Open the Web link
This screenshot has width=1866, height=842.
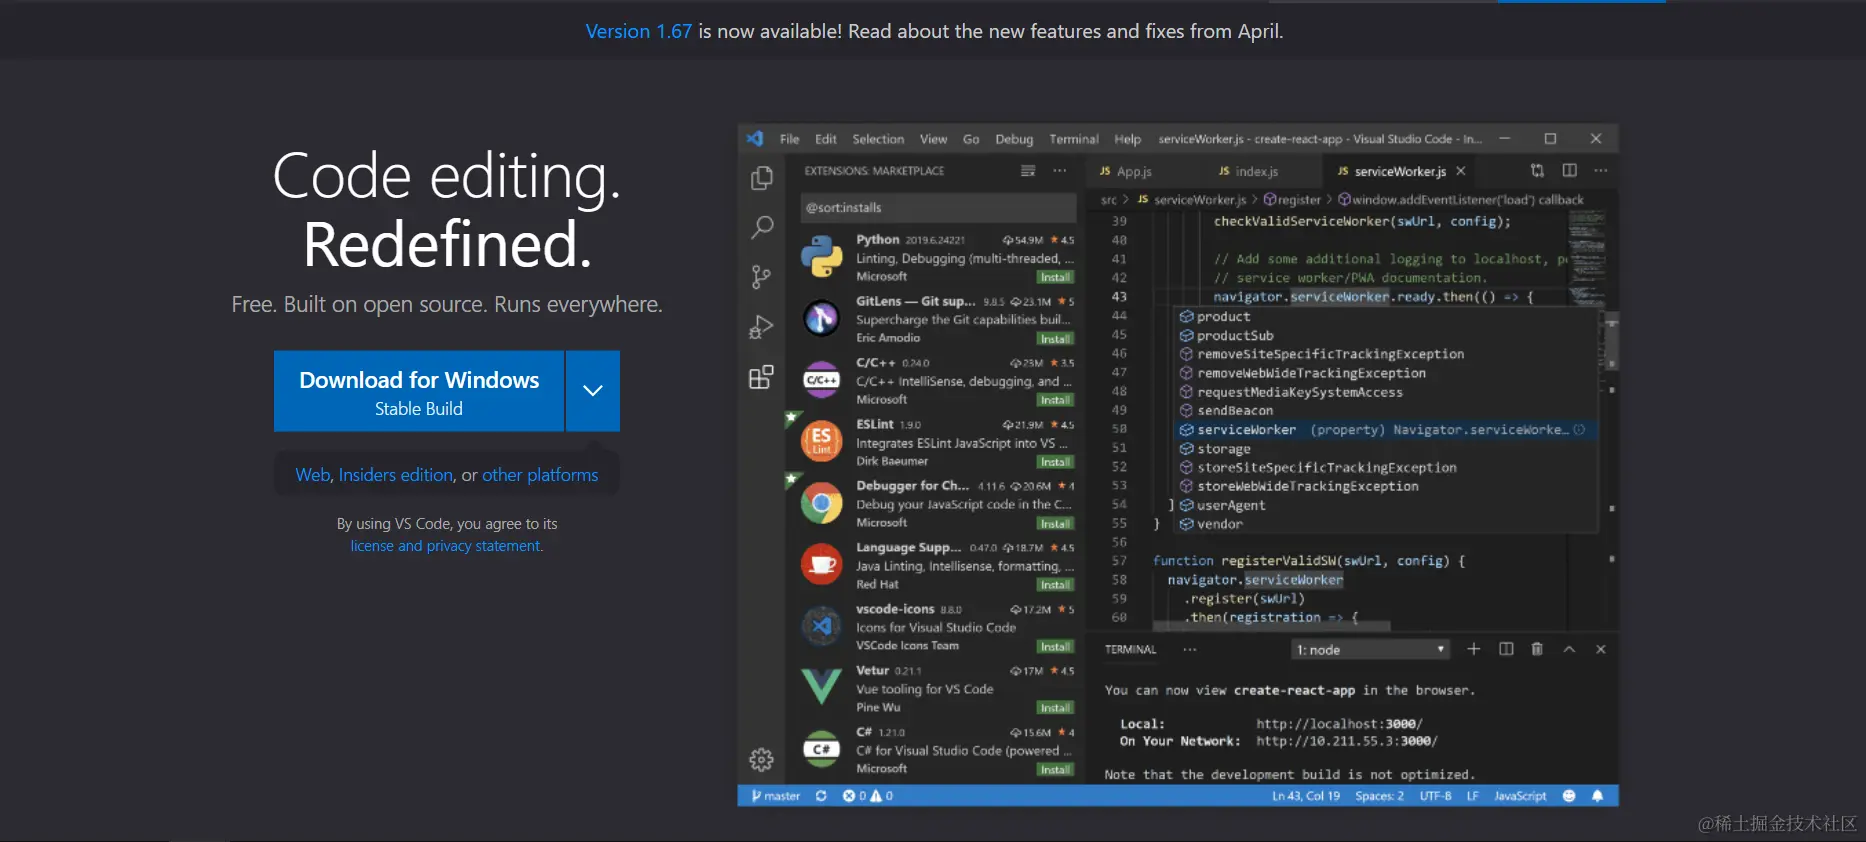[x=313, y=475]
